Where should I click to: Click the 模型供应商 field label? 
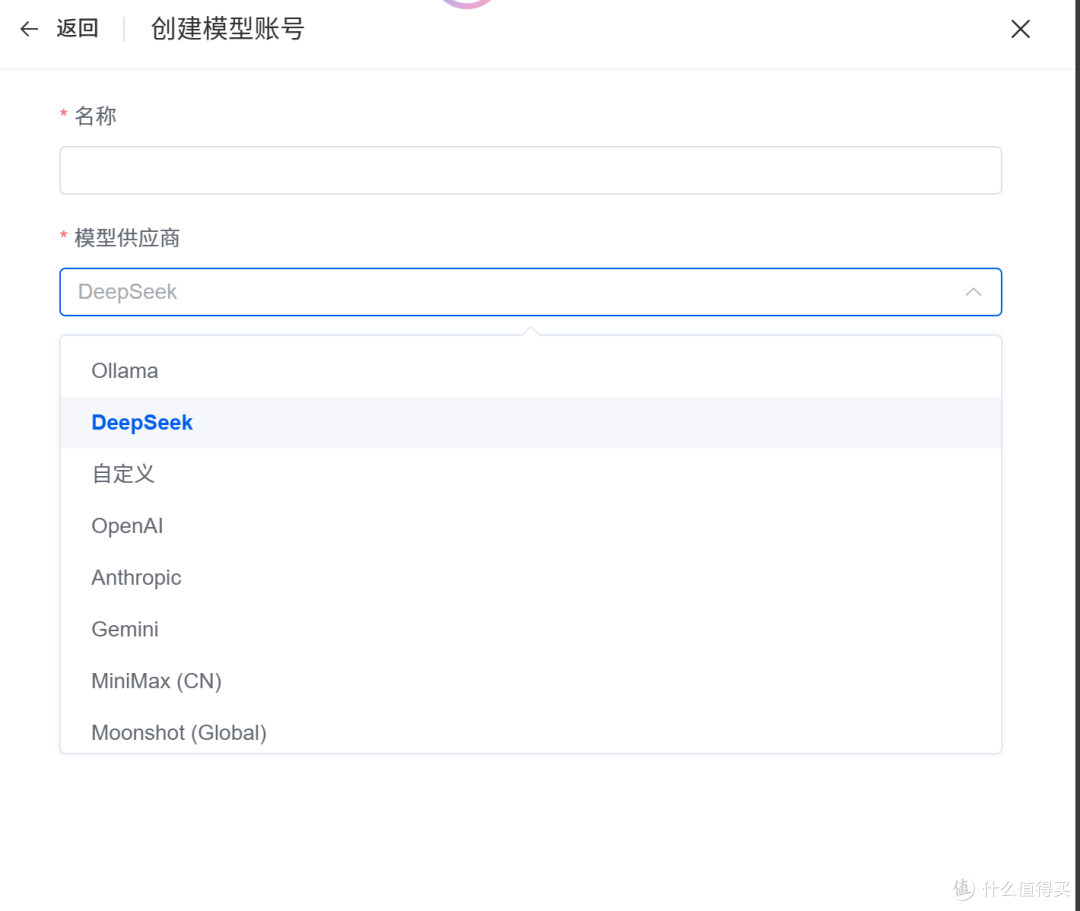click(x=127, y=238)
